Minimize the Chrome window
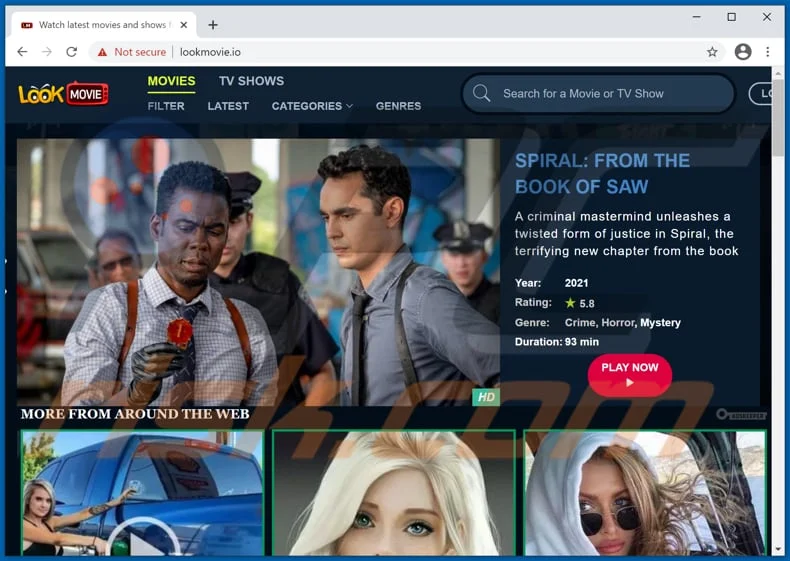The width and height of the screenshot is (790, 561). click(697, 17)
